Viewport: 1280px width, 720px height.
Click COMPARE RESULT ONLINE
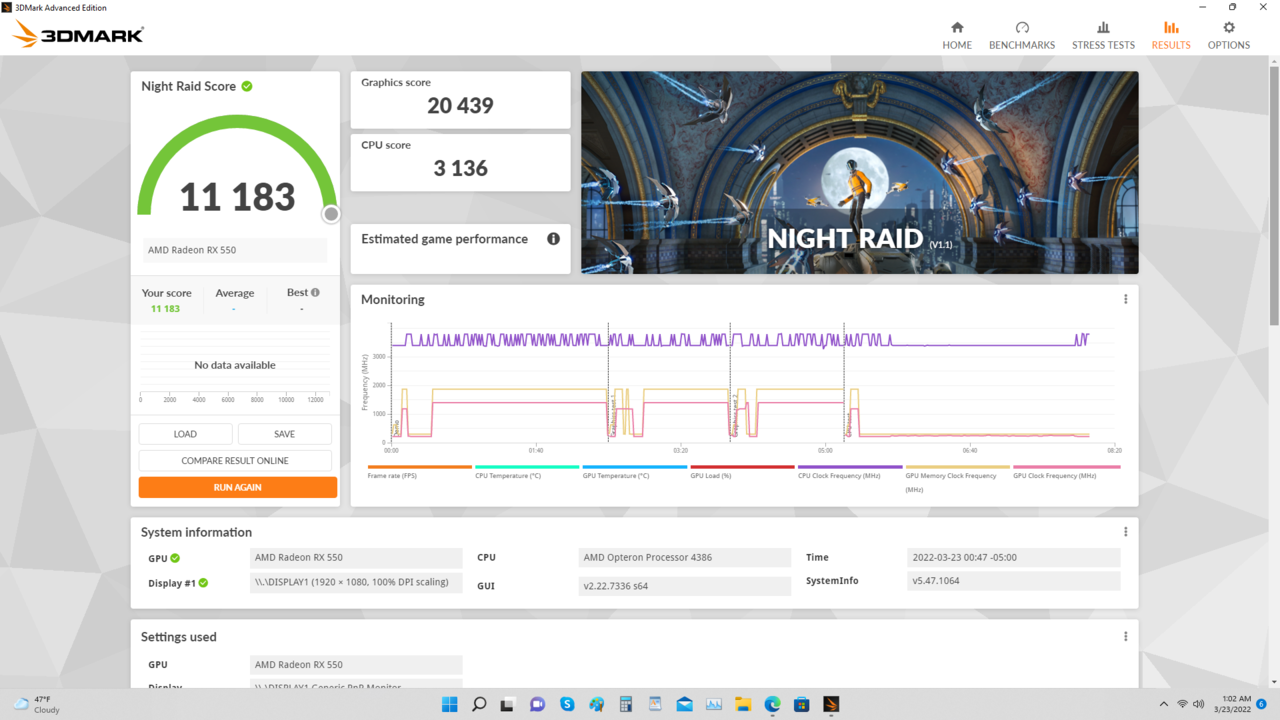237,460
